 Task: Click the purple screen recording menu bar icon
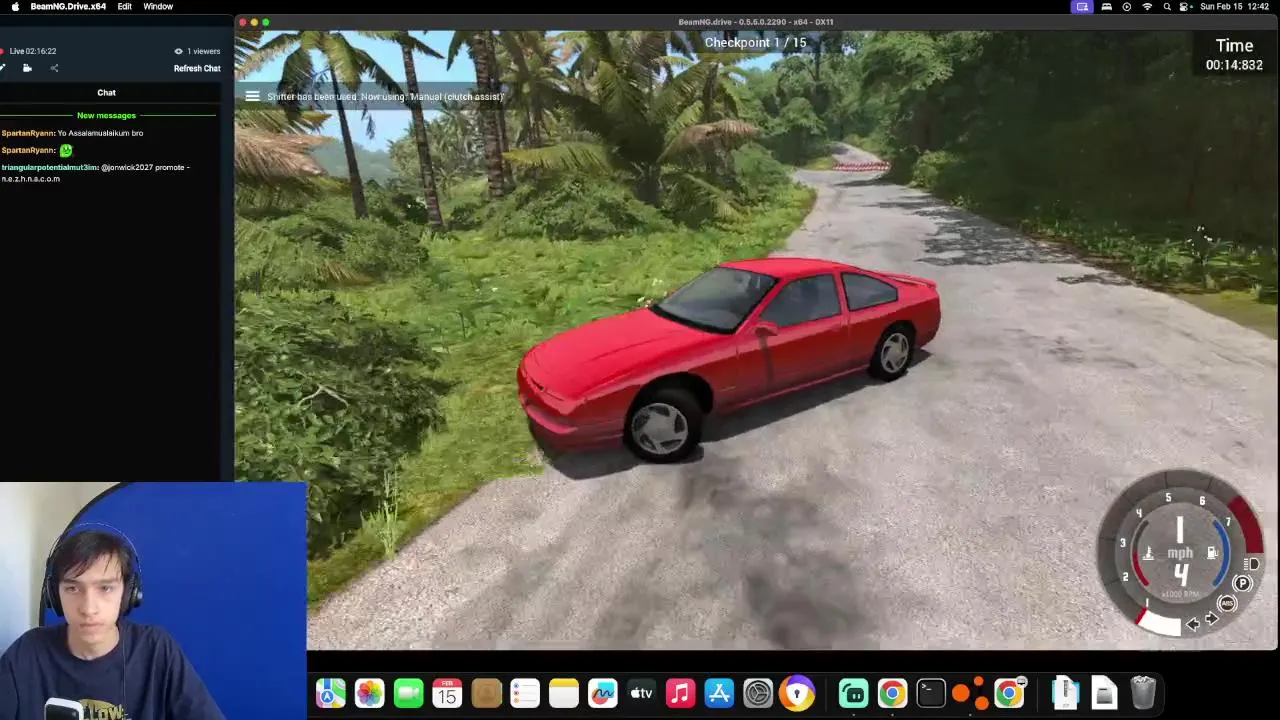(1082, 6)
